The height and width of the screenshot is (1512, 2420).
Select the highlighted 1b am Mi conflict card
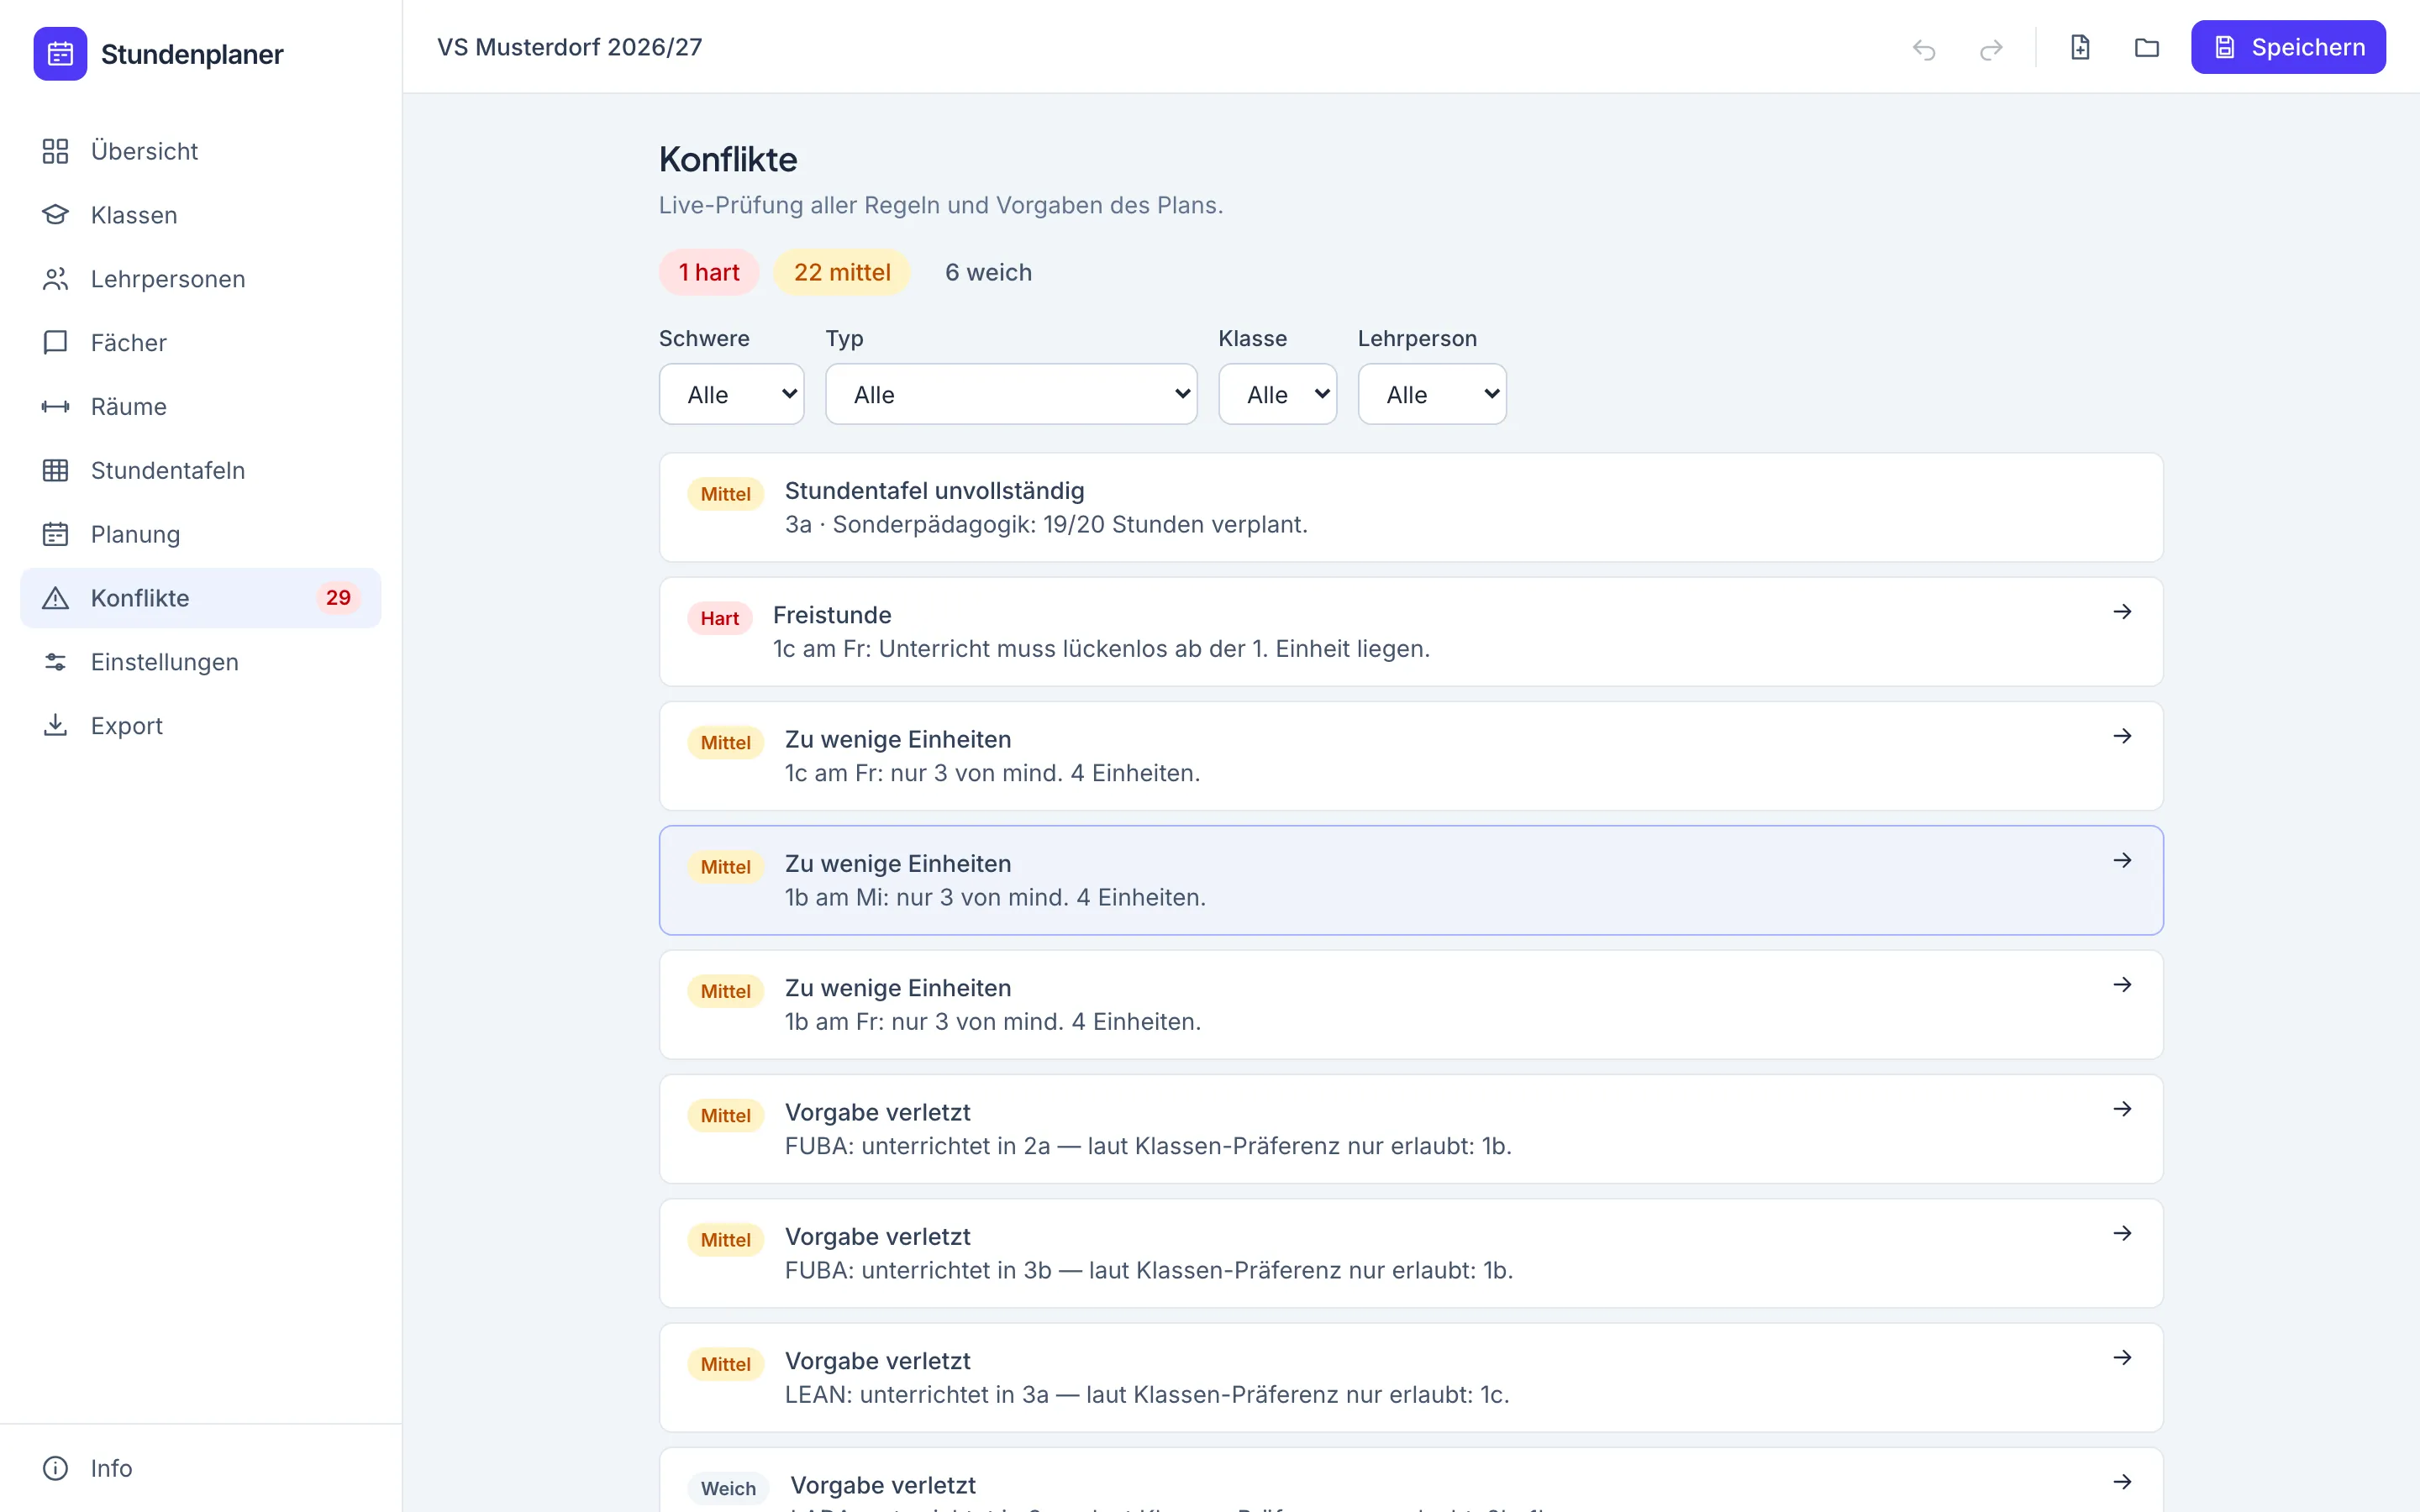[1411, 880]
